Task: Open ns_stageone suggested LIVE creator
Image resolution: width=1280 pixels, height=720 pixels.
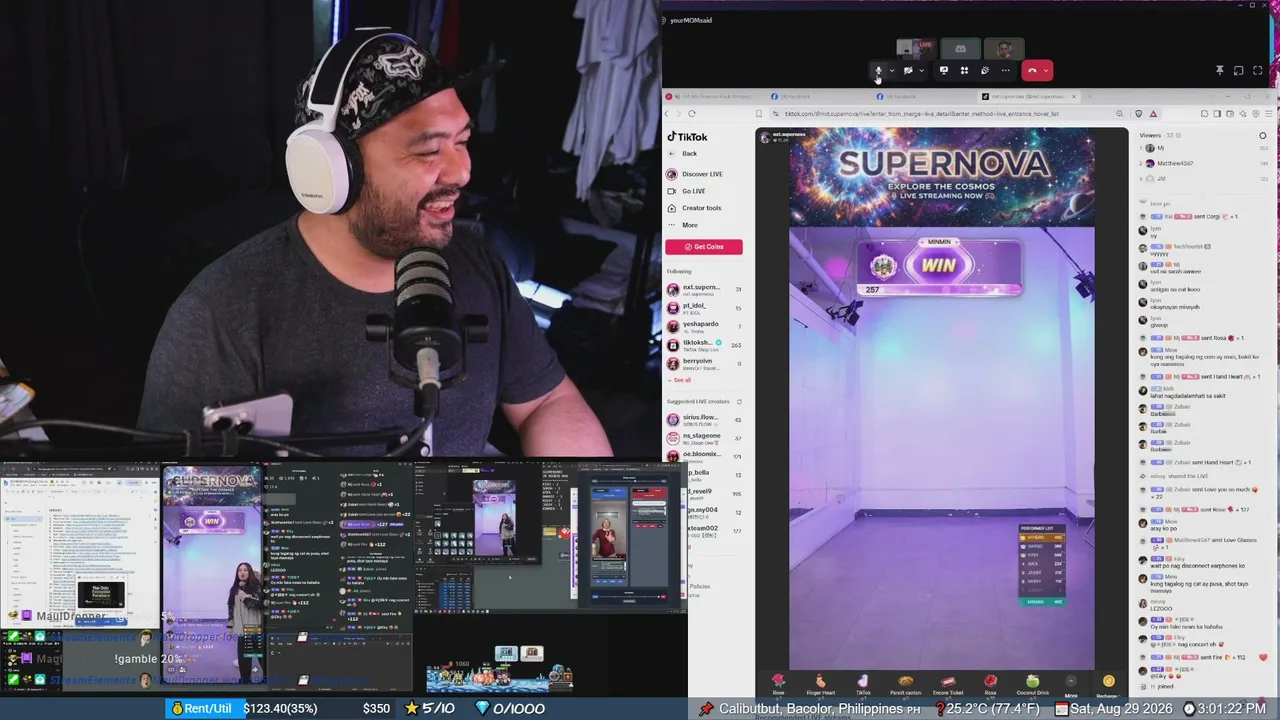Action: click(704, 438)
